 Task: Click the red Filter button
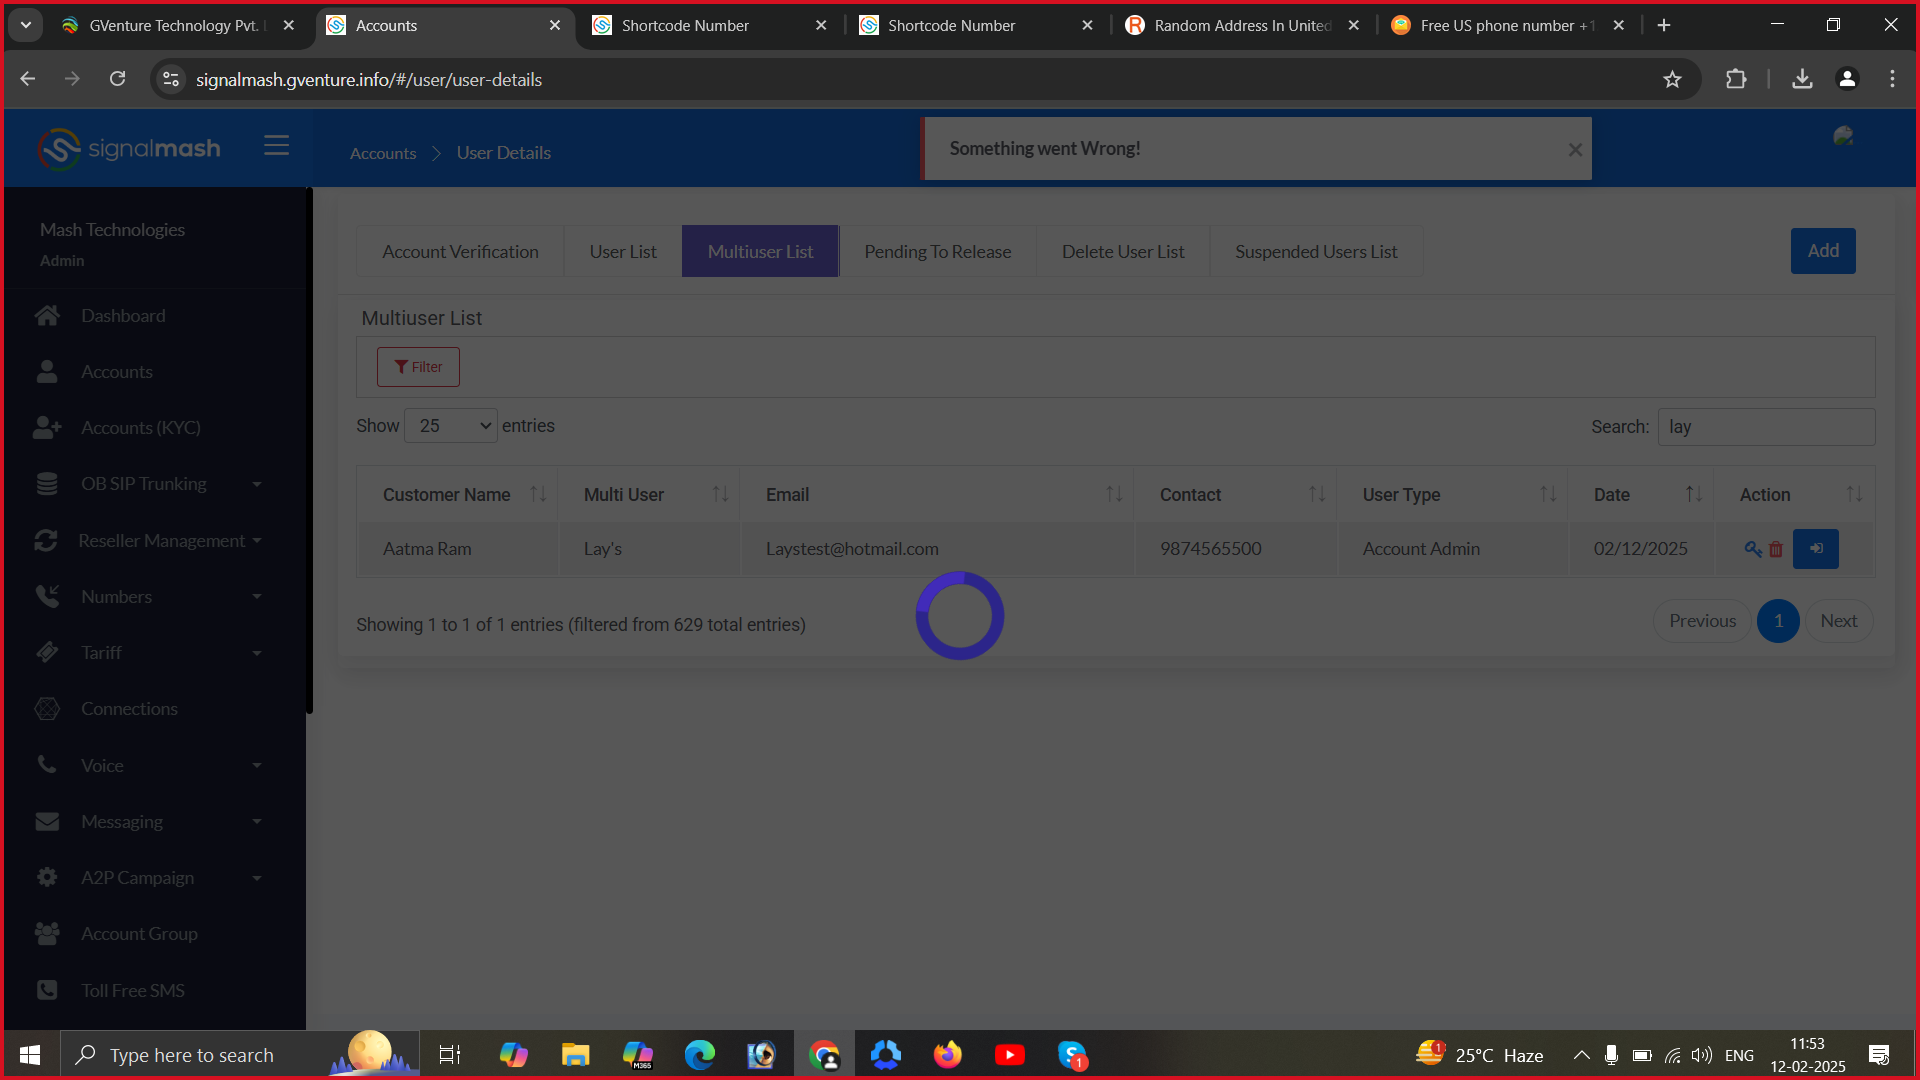coord(418,367)
